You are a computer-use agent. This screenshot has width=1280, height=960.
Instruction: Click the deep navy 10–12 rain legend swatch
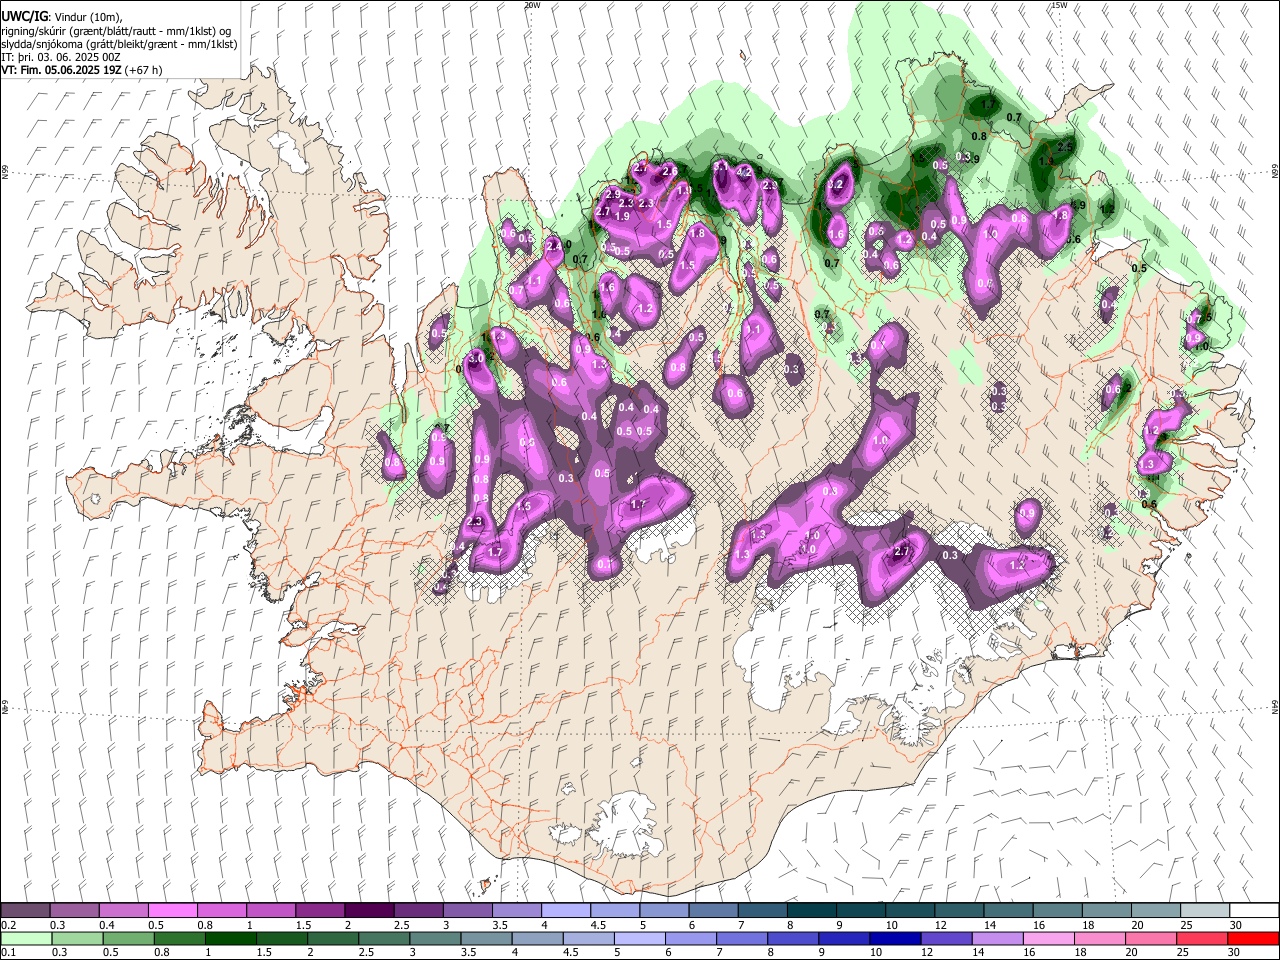893,939
